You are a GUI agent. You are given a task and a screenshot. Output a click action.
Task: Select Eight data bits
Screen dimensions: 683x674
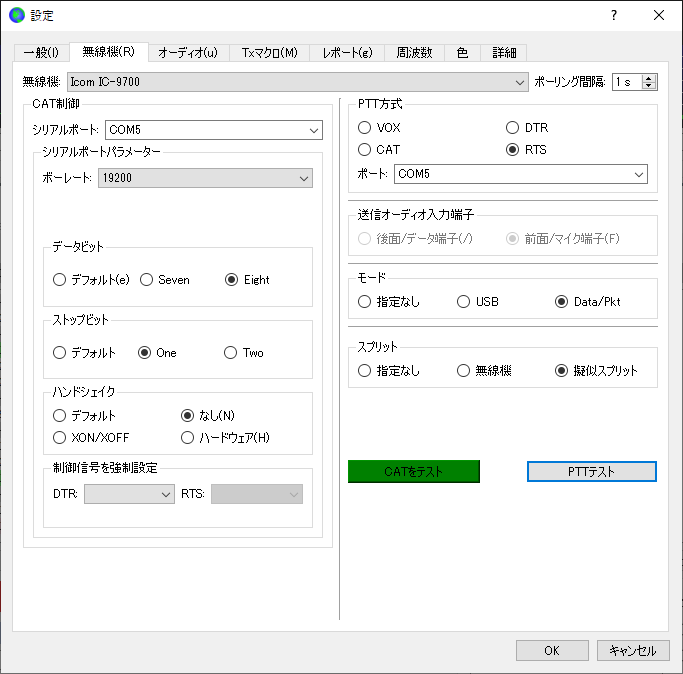pos(247,279)
